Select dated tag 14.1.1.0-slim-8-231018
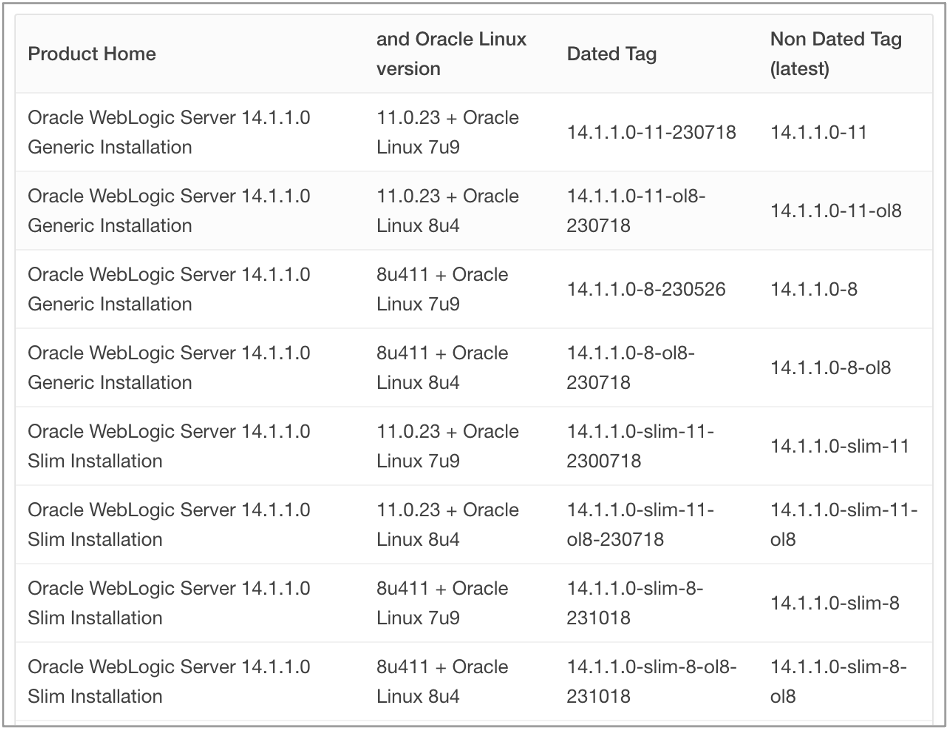The image size is (947, 729). point(635,603)
